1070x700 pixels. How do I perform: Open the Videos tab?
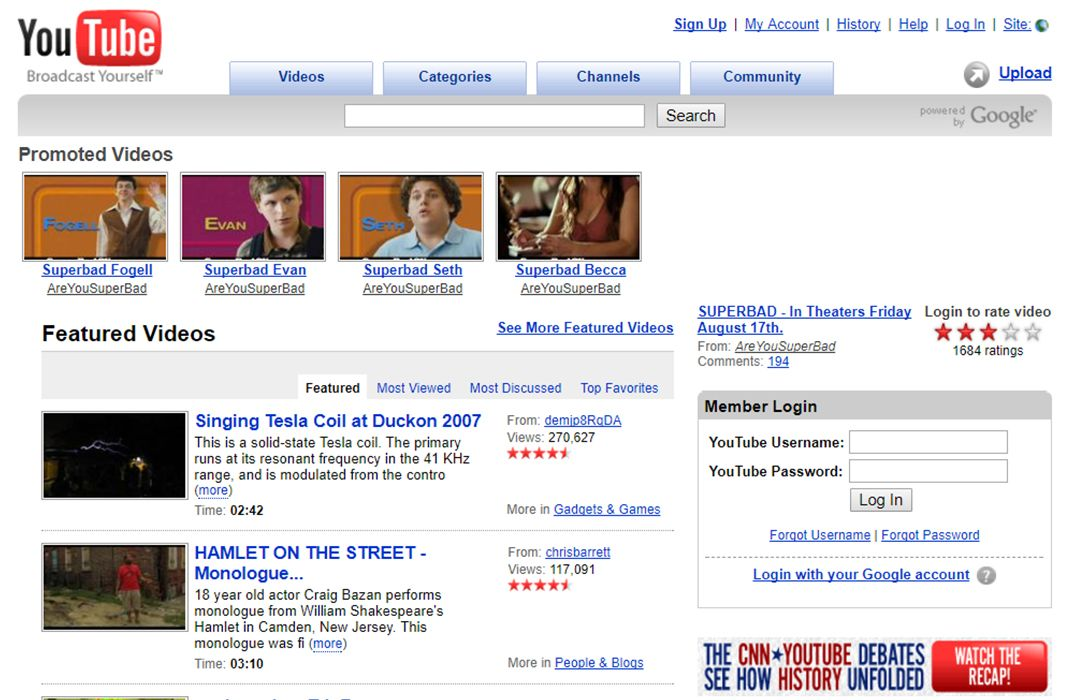click(301, 77)
